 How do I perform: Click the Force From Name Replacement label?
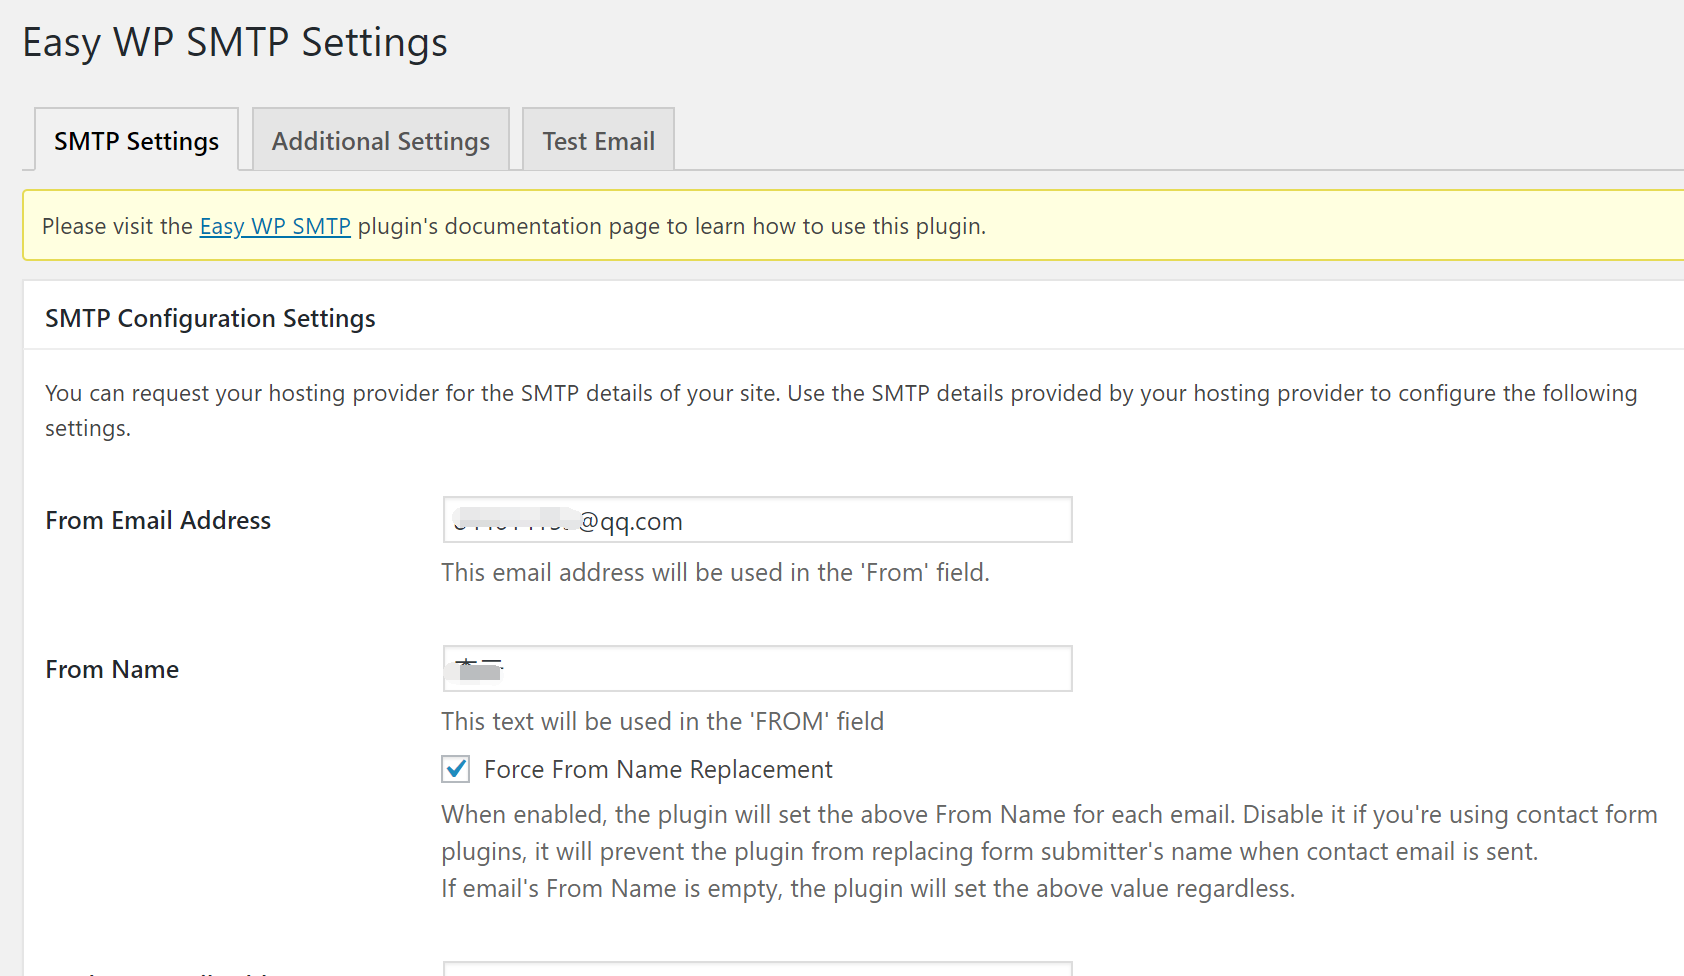click(658, 769)
